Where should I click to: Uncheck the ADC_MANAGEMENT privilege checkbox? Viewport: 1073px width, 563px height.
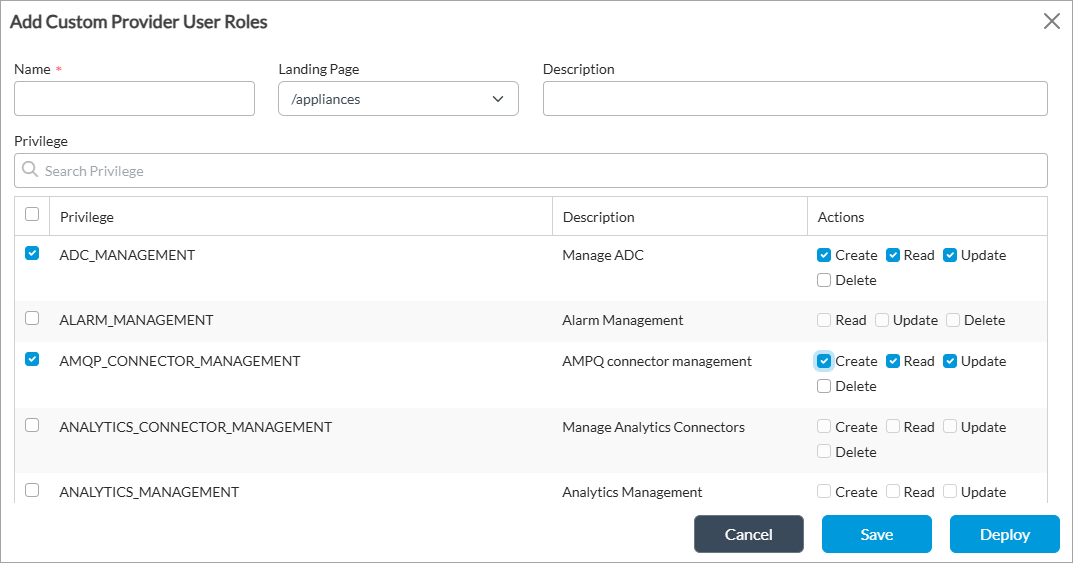click(32, 254)
